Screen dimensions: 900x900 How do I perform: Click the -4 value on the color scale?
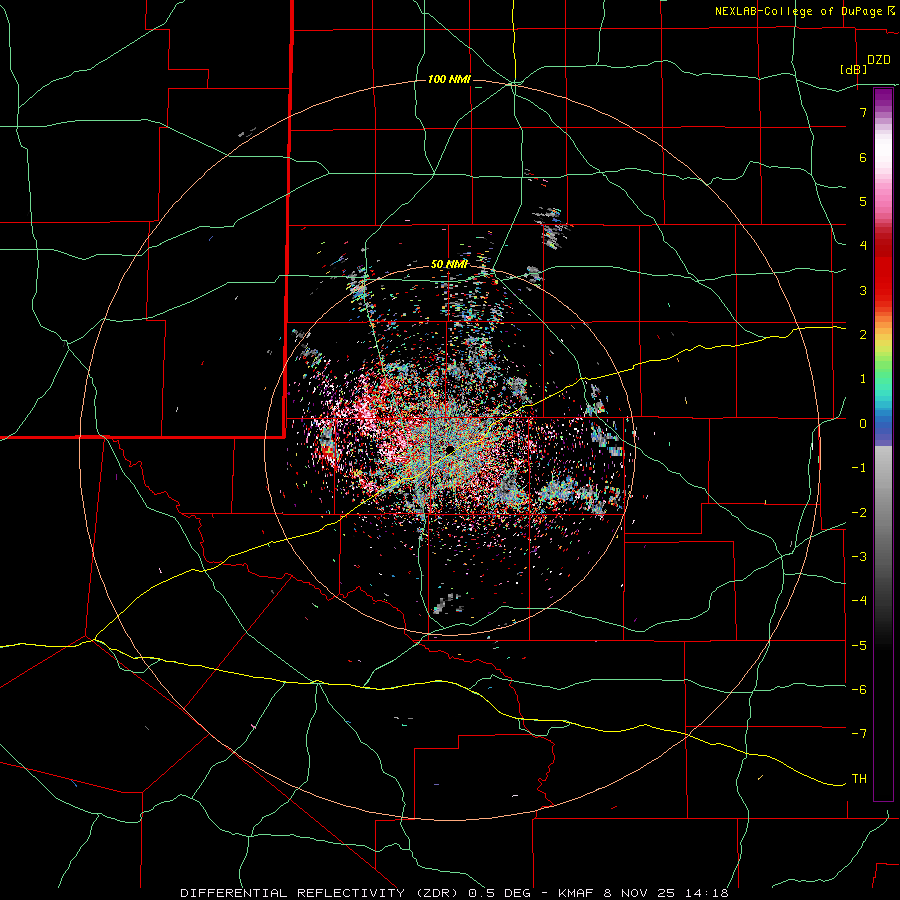[859, 600]
